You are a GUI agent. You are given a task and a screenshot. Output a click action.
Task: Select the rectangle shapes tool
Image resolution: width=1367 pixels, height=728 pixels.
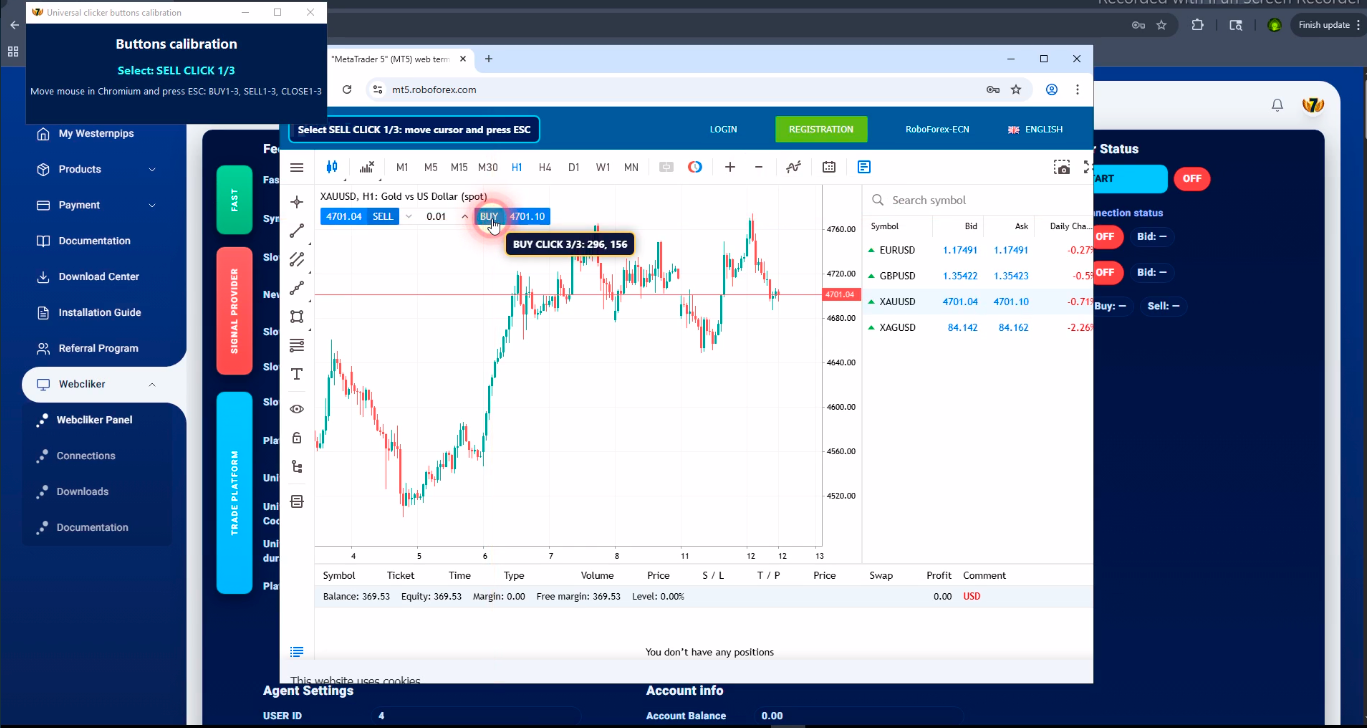click(297, 317)
